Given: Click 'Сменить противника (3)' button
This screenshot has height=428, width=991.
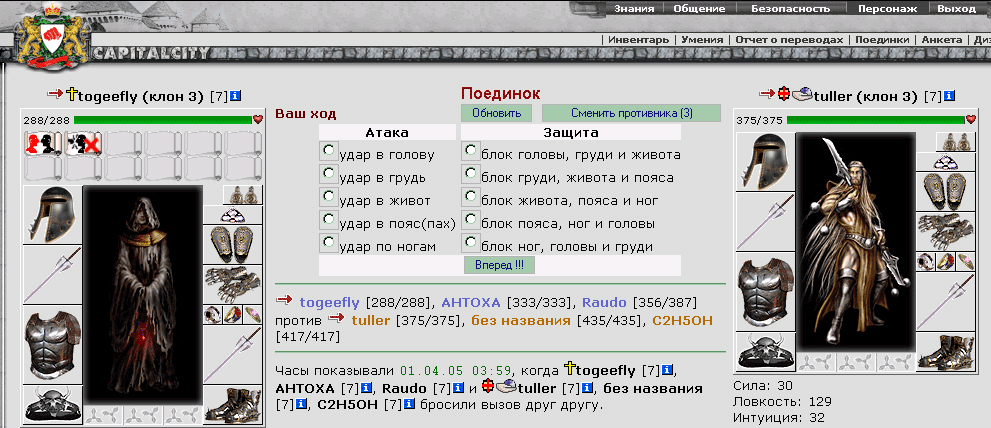Looking at the screenshot, I should tap(631, 113).
